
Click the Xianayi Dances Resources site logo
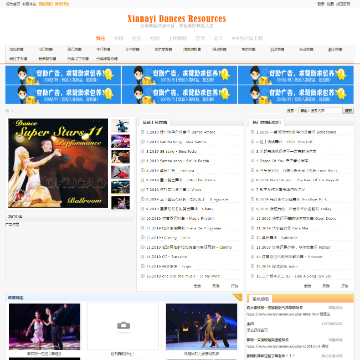coord(177,19)
